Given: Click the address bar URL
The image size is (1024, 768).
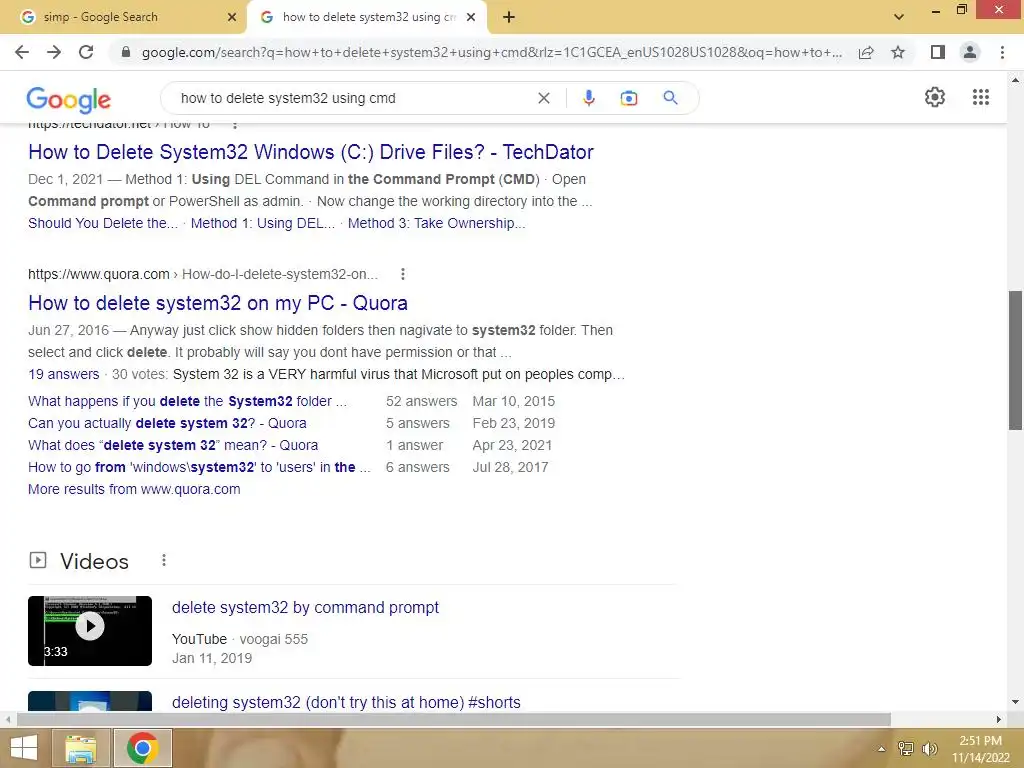Looking at the screenshot, I should [x=491, y=52].
